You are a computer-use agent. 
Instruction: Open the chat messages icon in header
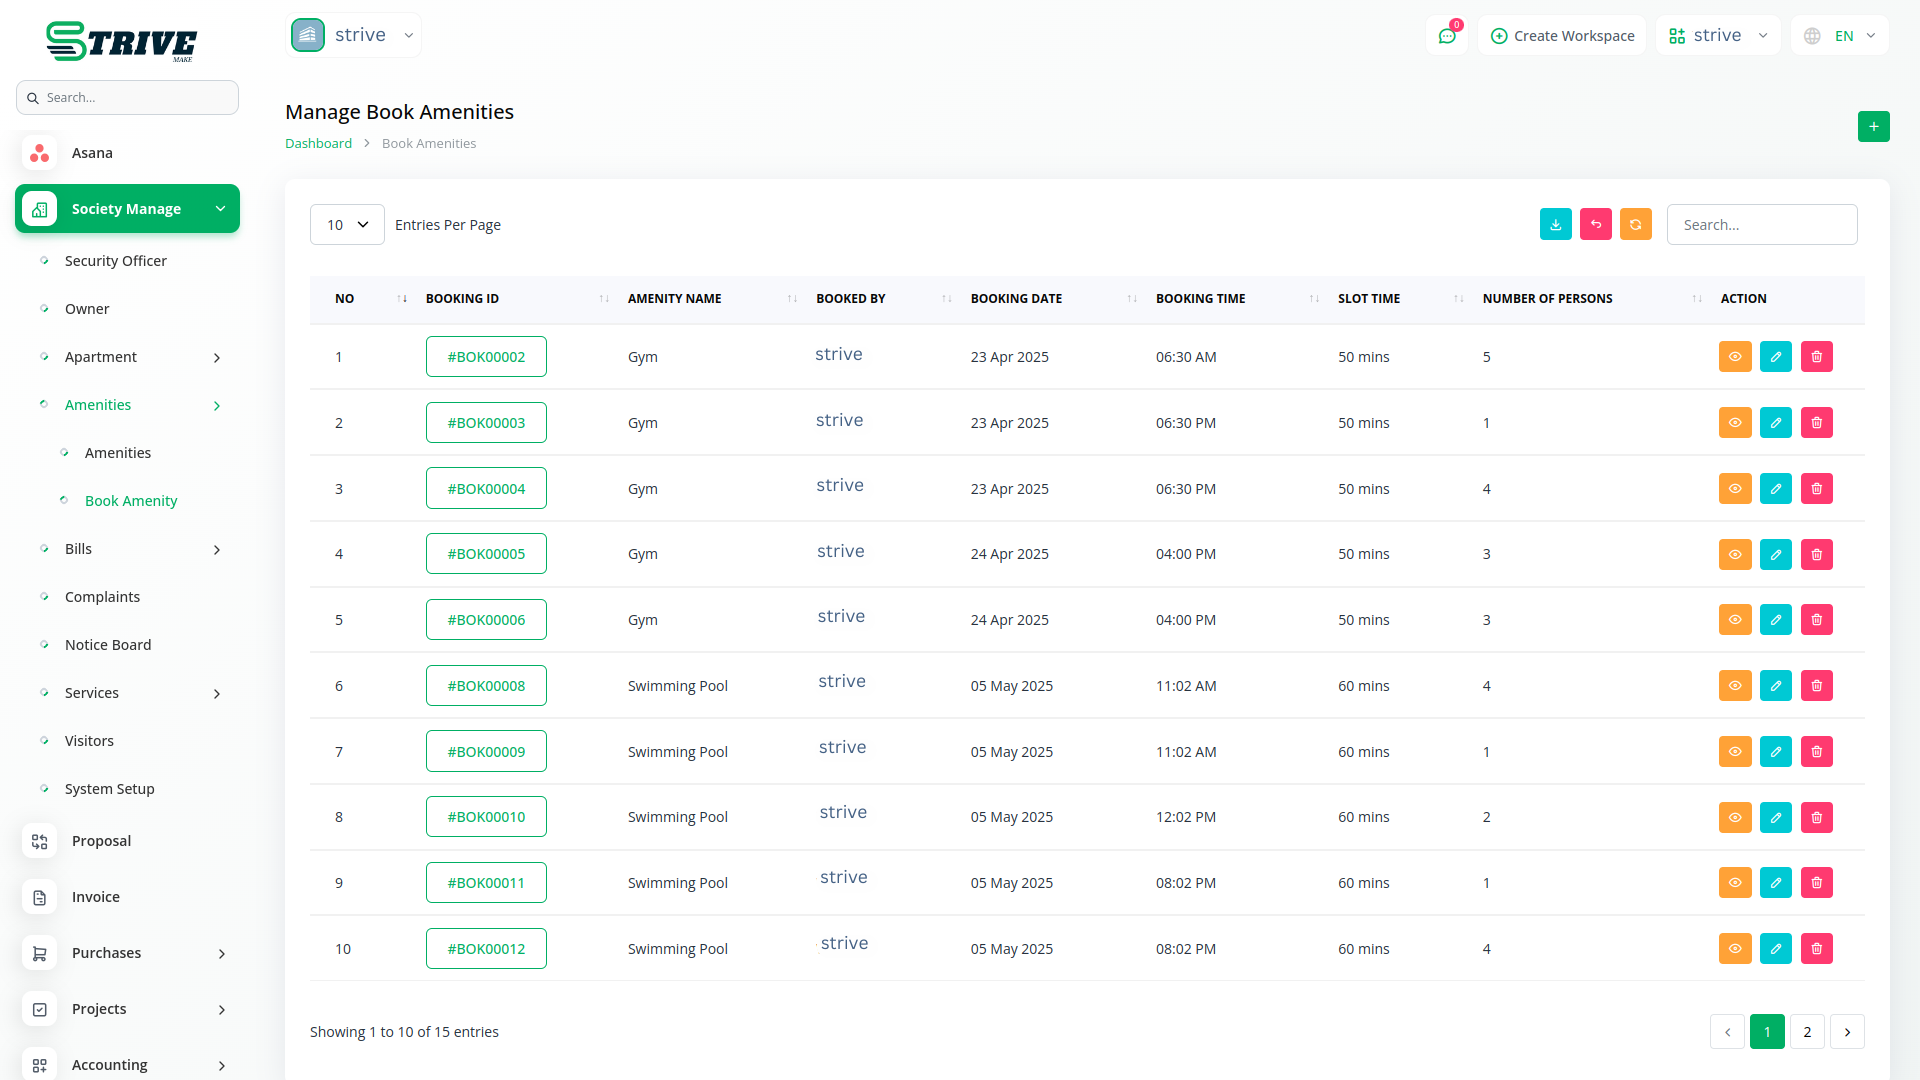coord(1446,36)
